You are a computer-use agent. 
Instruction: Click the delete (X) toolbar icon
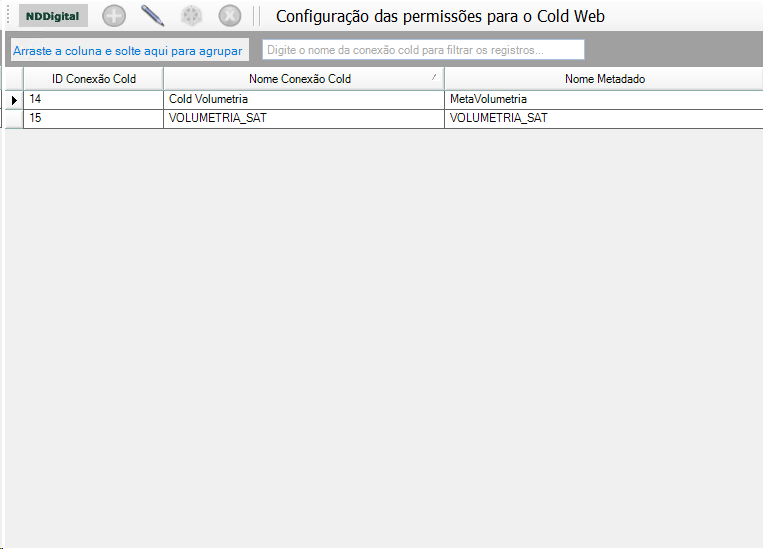(230, 16)
